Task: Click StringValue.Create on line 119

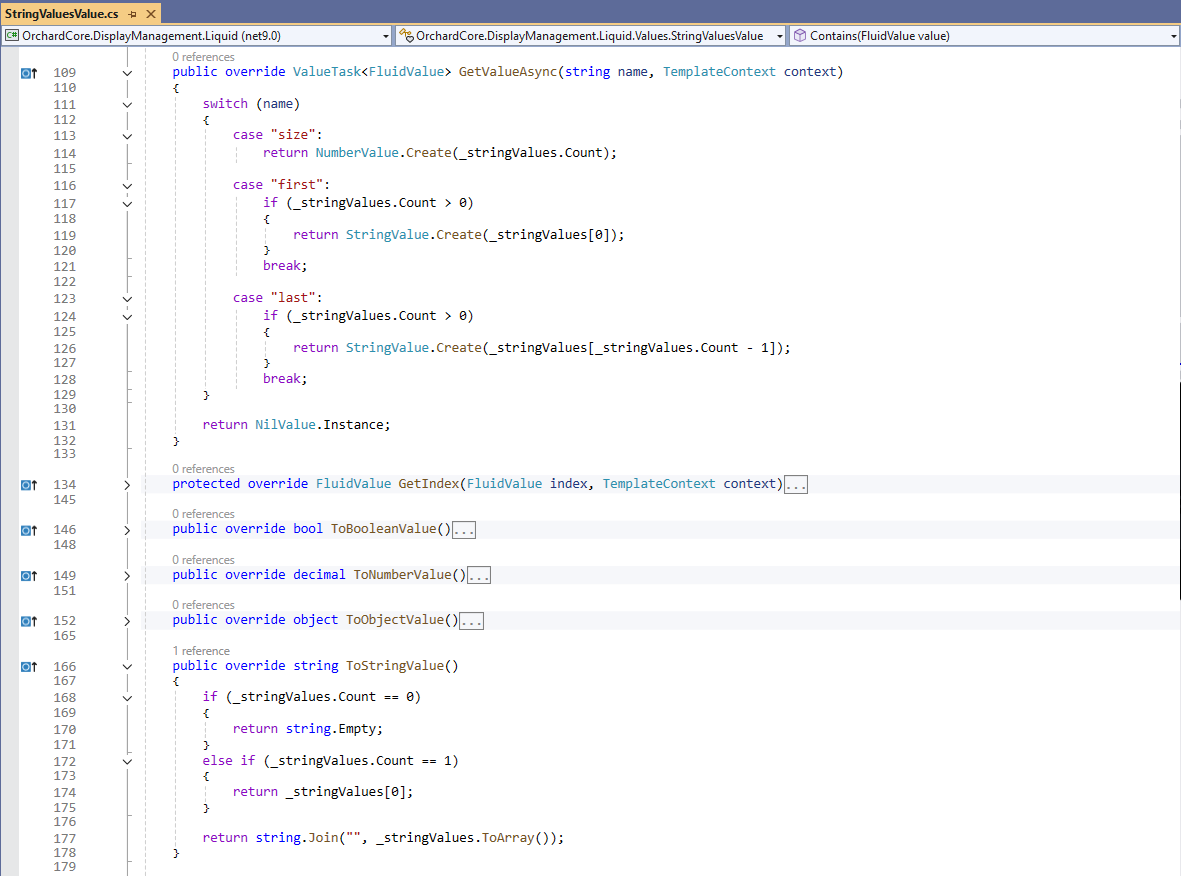Action: (414, 235)
